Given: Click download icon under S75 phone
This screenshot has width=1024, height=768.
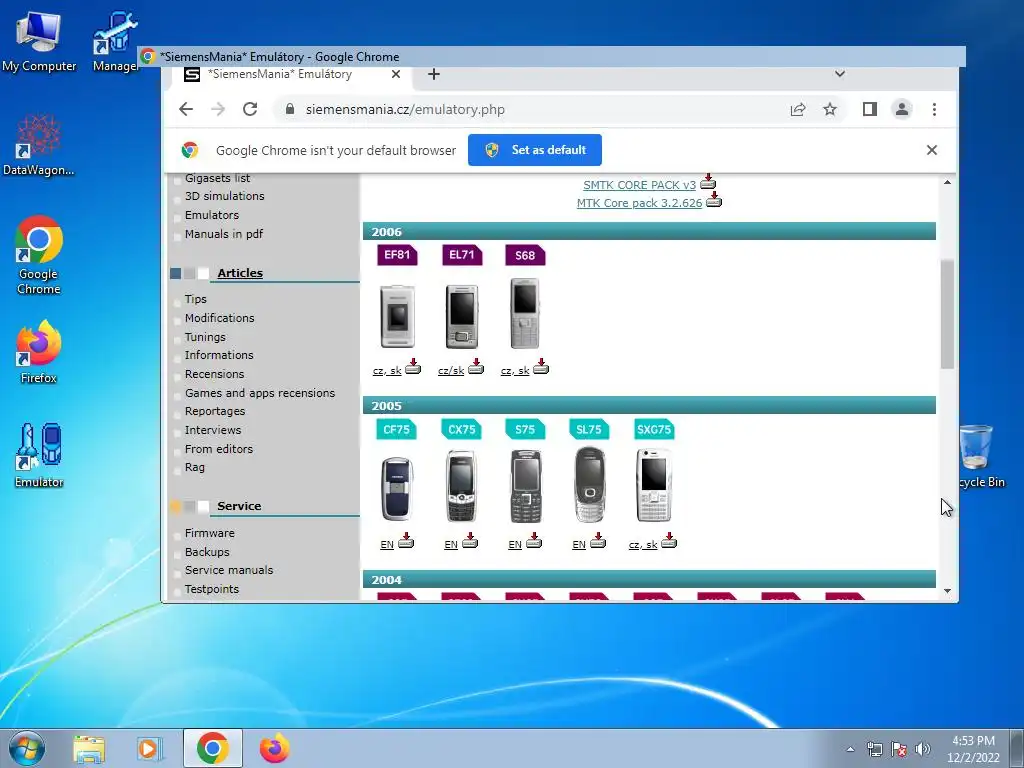Looking at the screenshot, I should coord(534,541).
